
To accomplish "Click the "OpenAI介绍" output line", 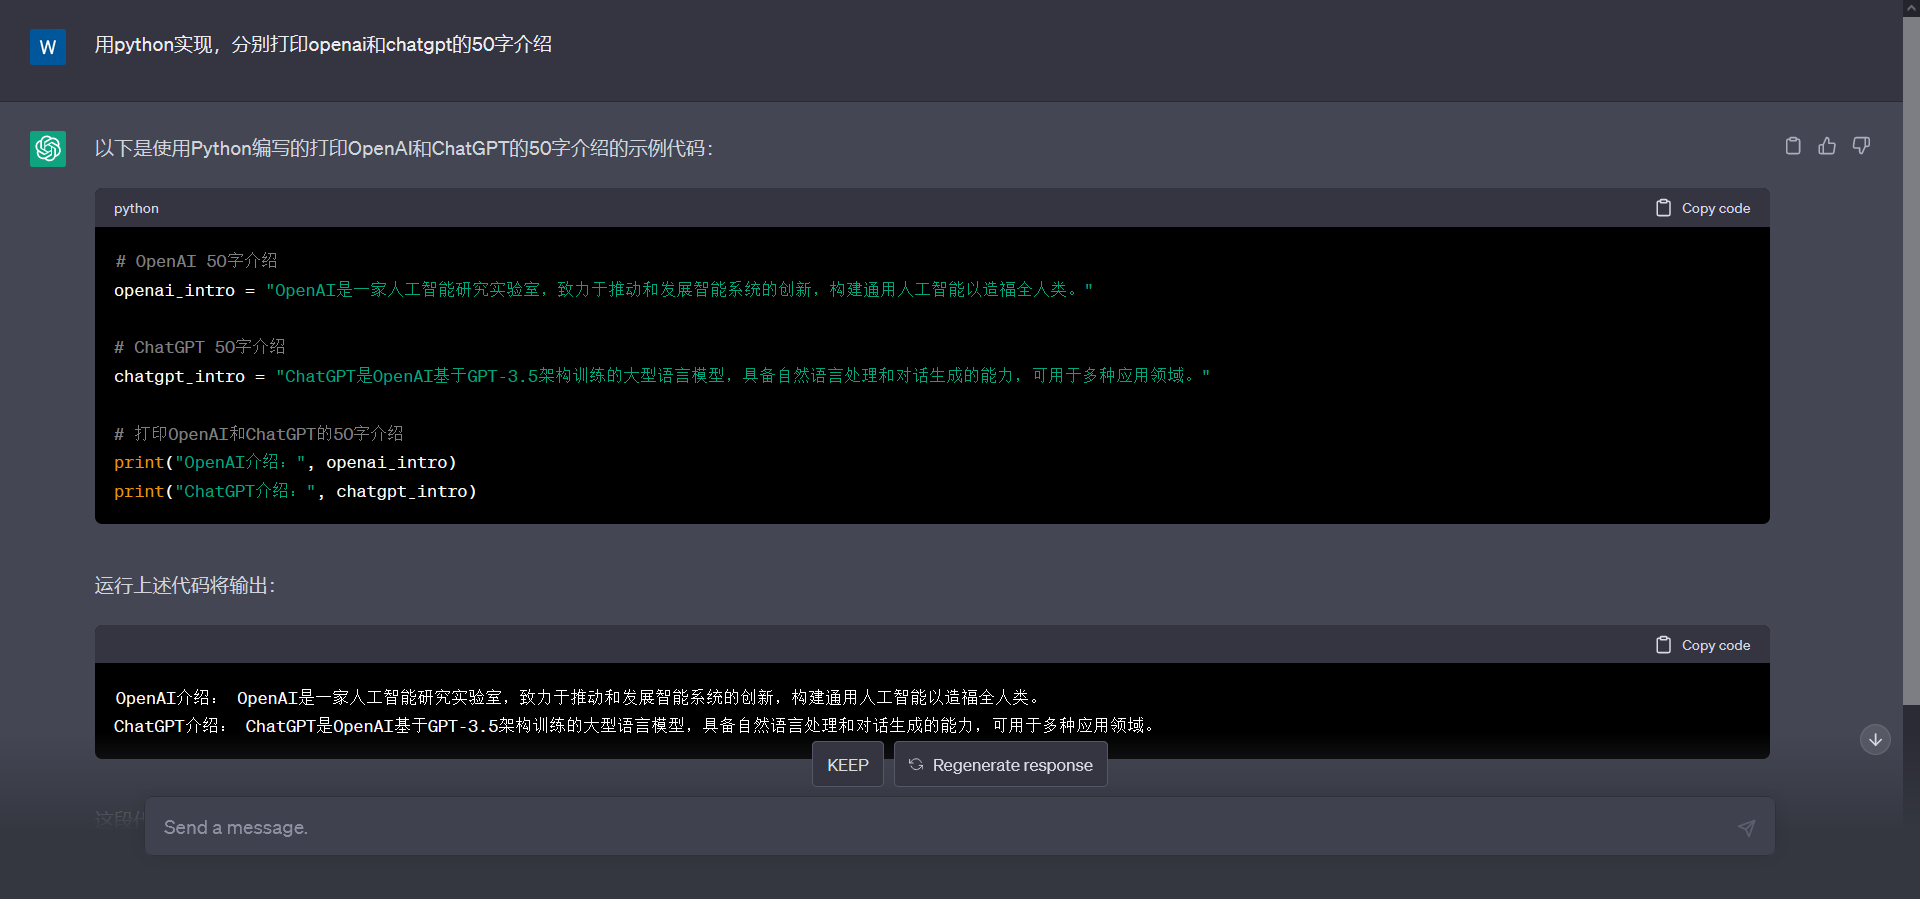I will click(579, 697).
